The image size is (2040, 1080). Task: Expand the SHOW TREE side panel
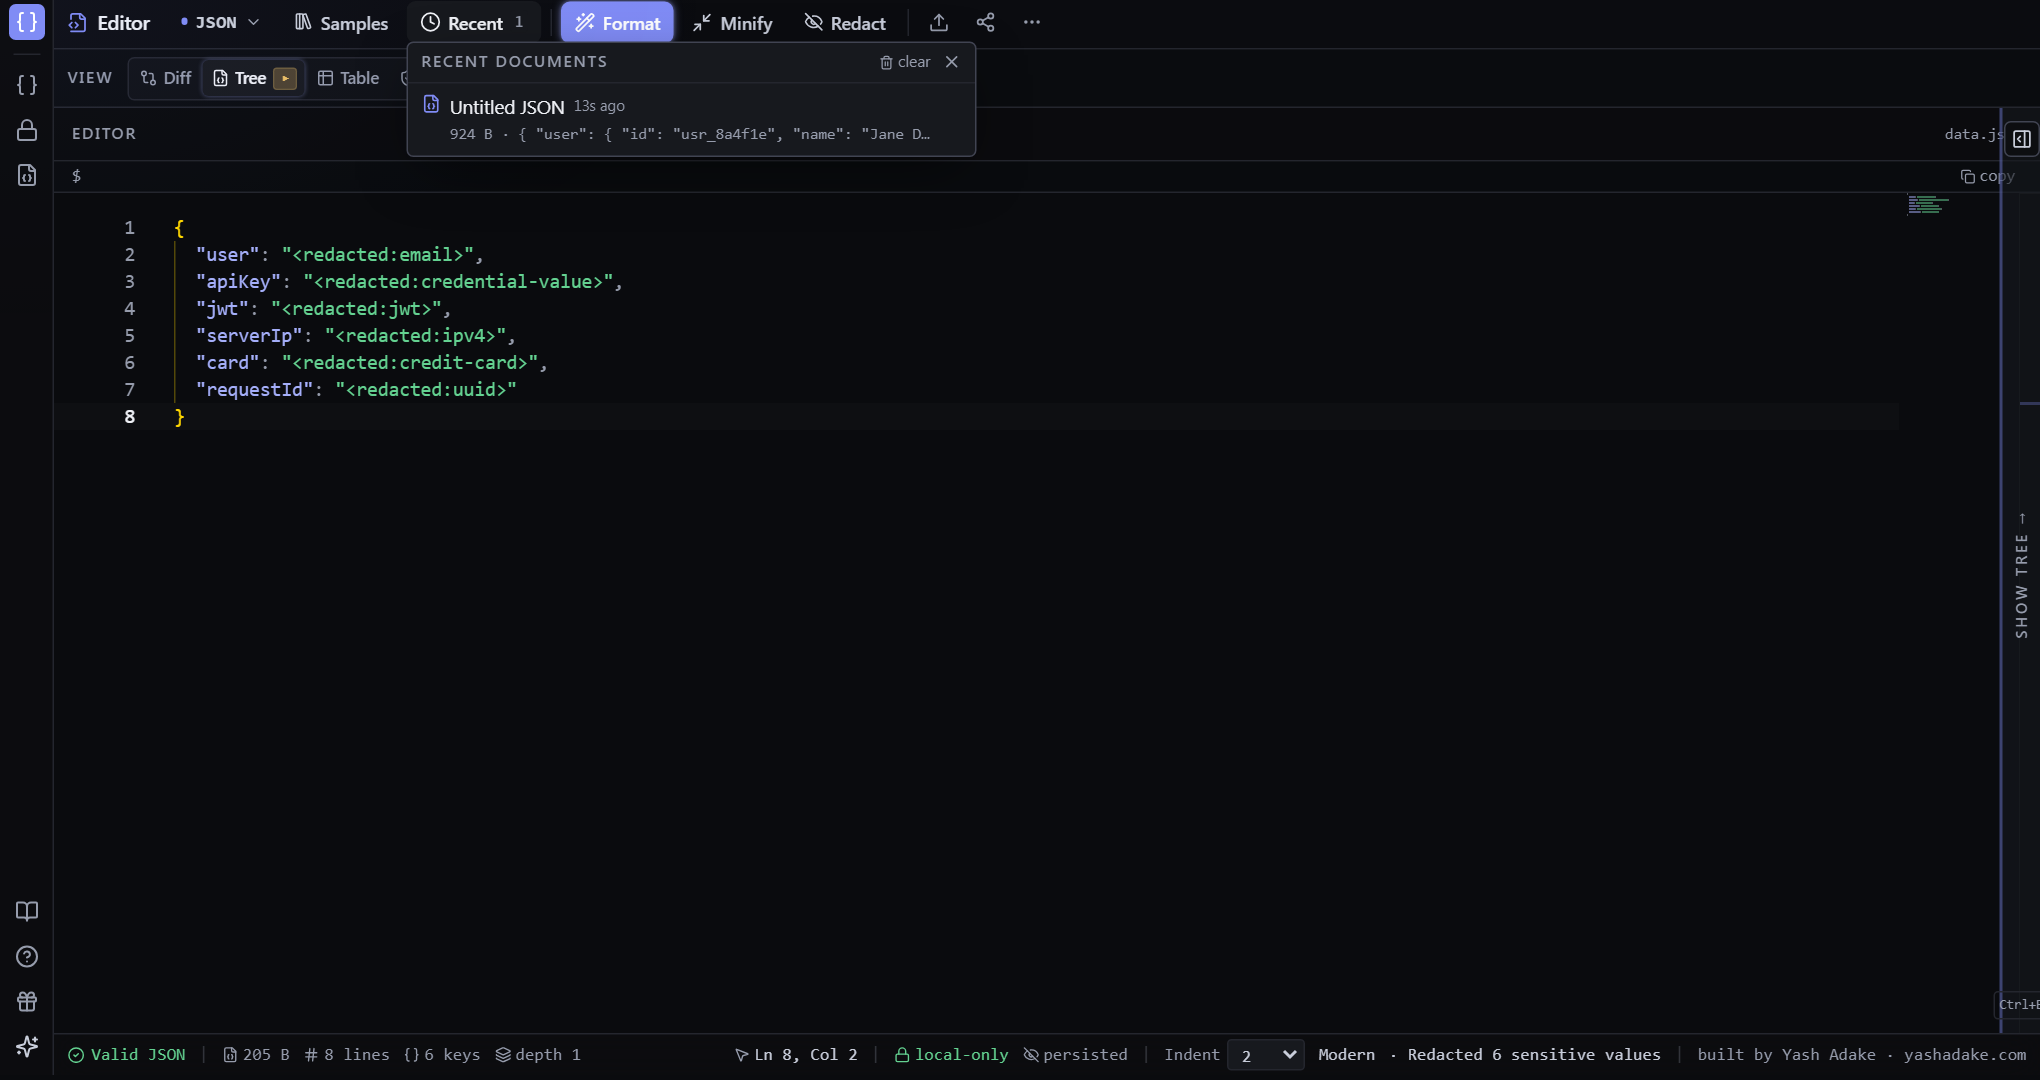coord(2021,576)
